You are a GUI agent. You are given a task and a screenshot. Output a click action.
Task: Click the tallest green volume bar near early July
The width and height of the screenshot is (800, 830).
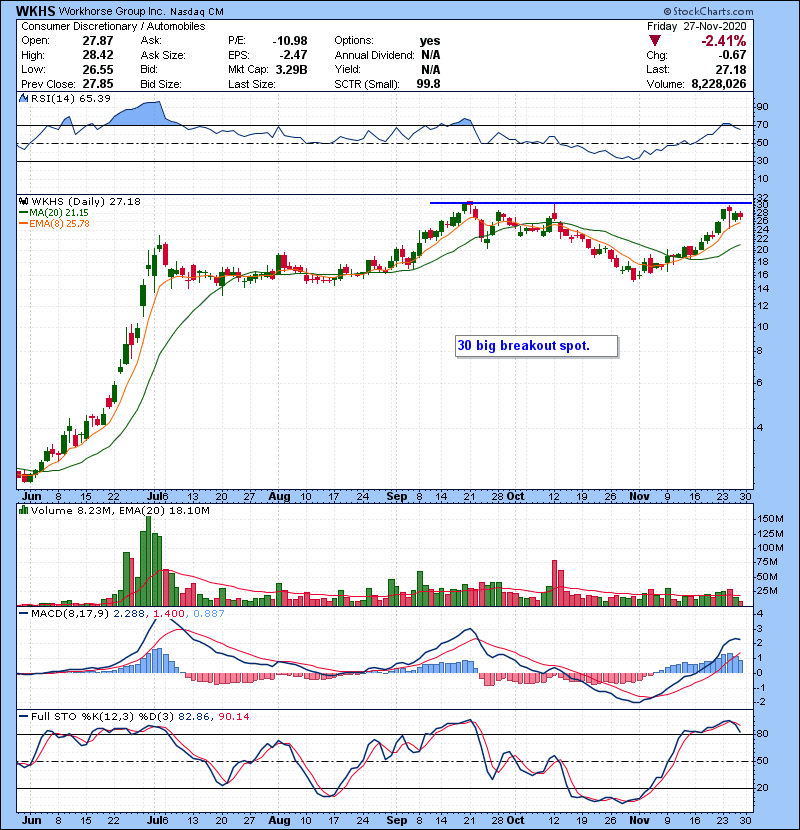click(148, 561)
